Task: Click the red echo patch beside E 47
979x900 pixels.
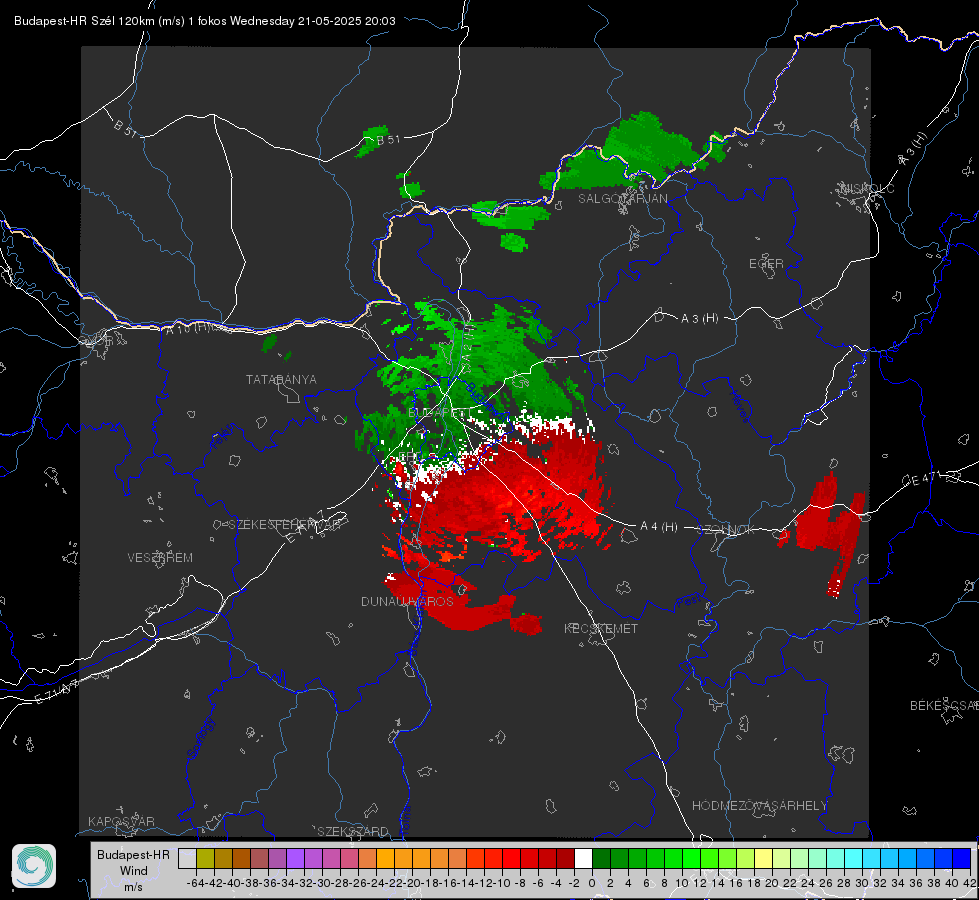Action: pyautogui.click(x=825, y=531)
